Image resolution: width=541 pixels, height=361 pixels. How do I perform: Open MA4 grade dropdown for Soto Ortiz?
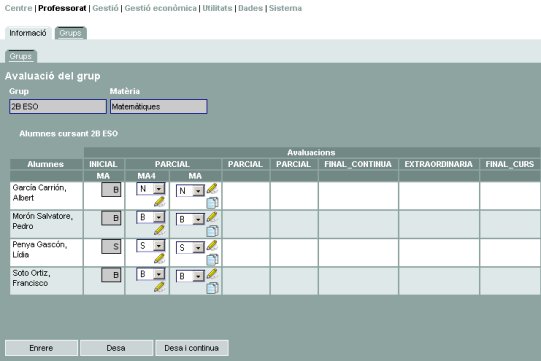coord(151,274)
